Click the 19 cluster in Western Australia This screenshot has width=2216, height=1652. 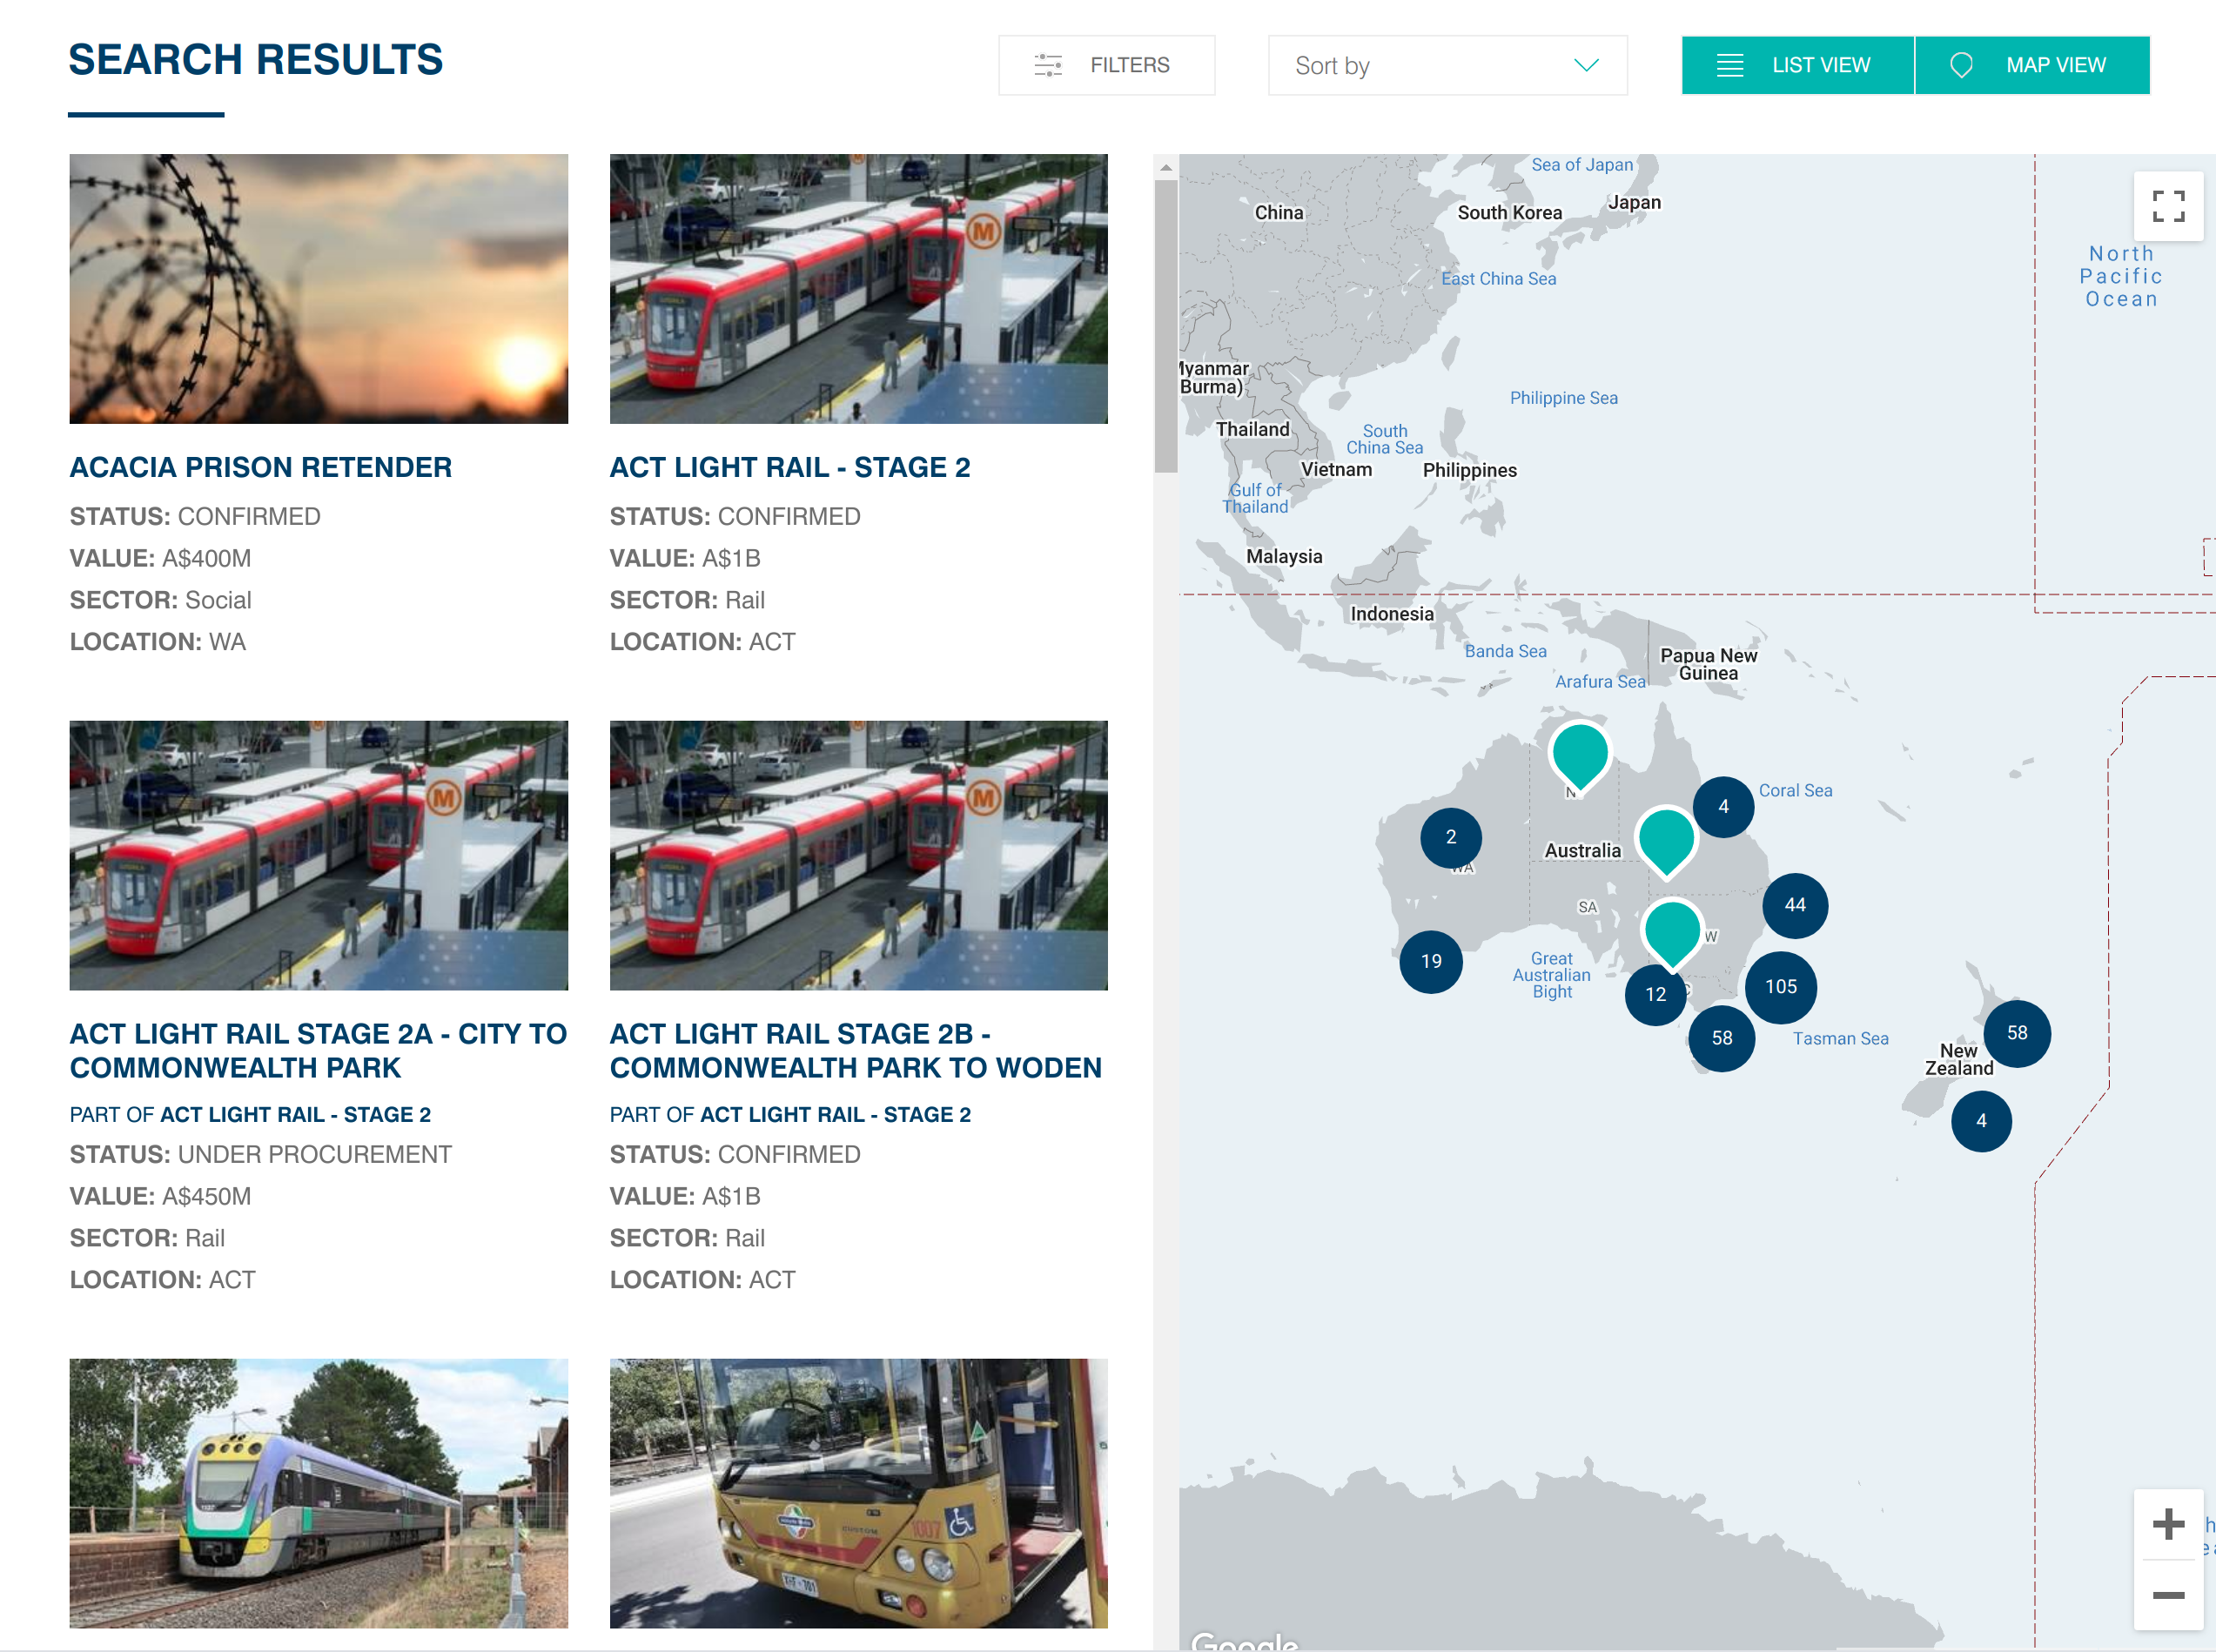tap(1431, 961)
